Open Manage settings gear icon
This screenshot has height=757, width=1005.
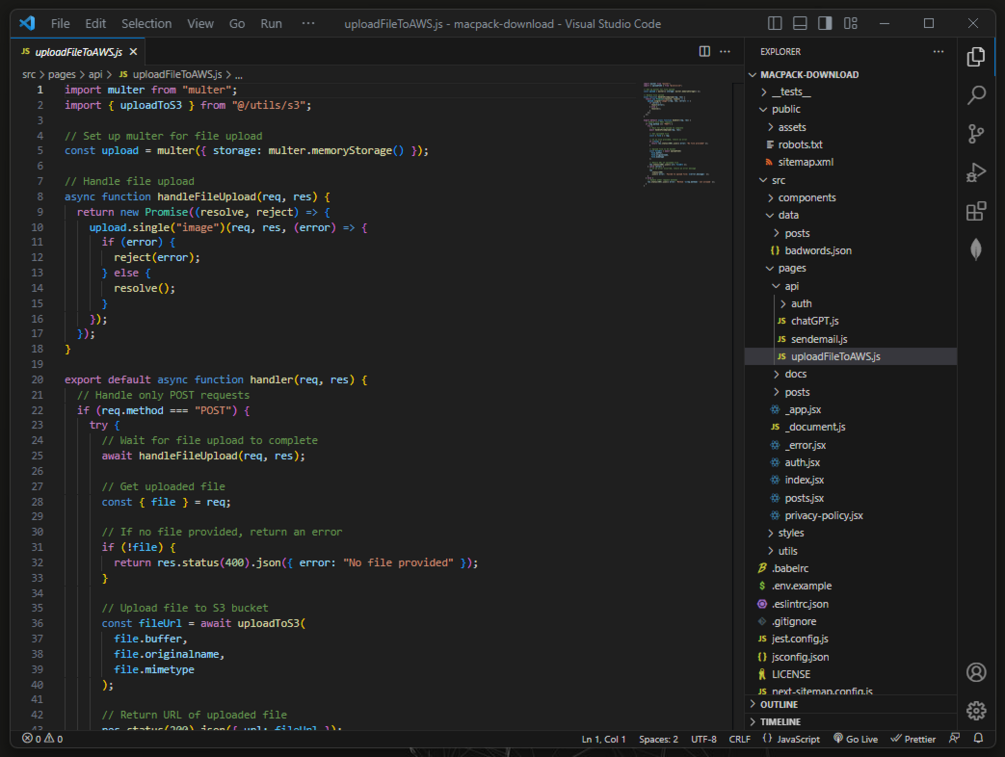point(976,710)
